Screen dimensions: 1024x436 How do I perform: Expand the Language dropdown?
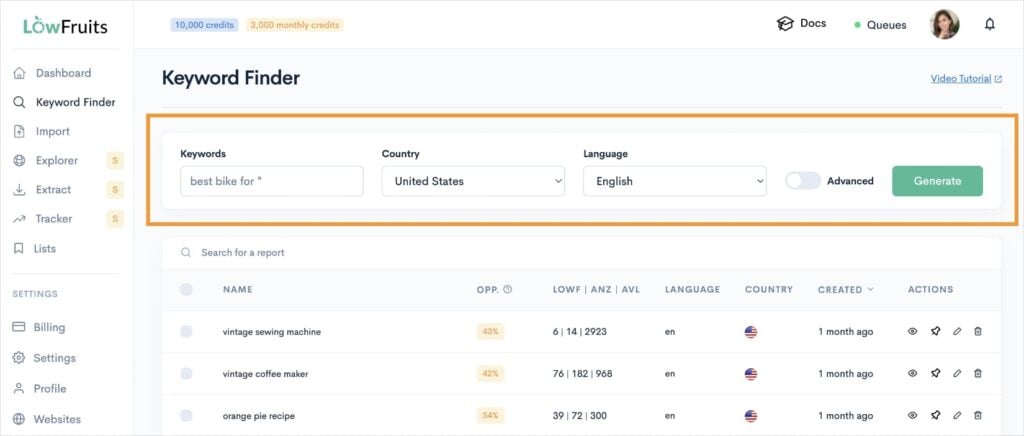pyautogui.click(x=674, y=181)
